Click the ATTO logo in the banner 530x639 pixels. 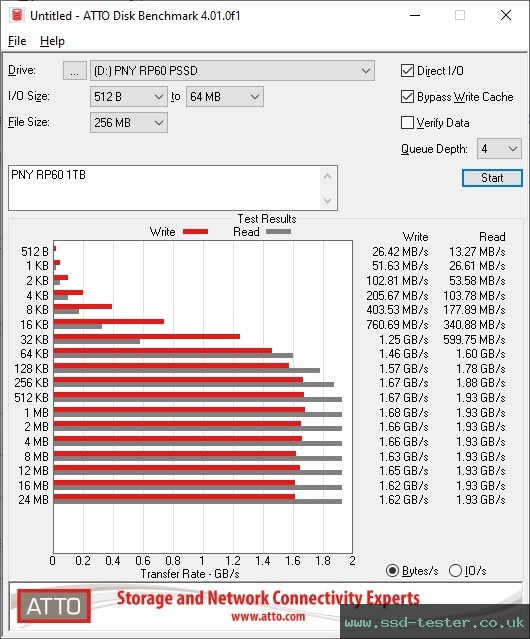pyautogui.click(x=54, y=606)
